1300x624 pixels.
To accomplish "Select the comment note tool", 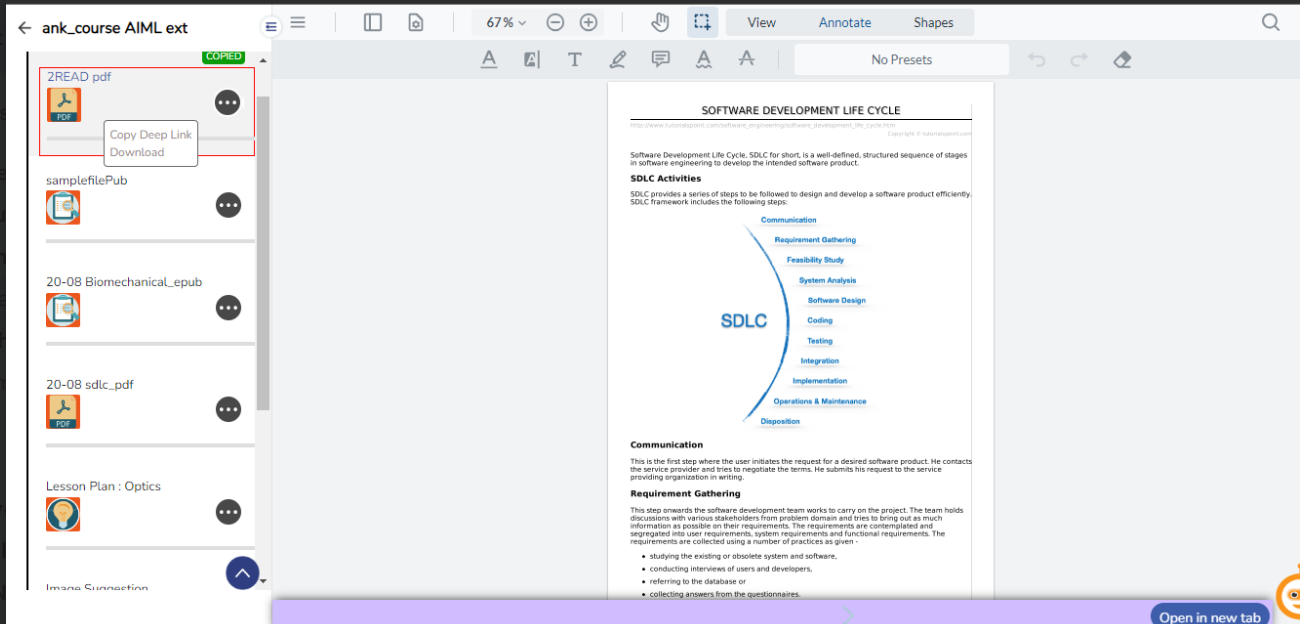I will [x=661, y=59].
